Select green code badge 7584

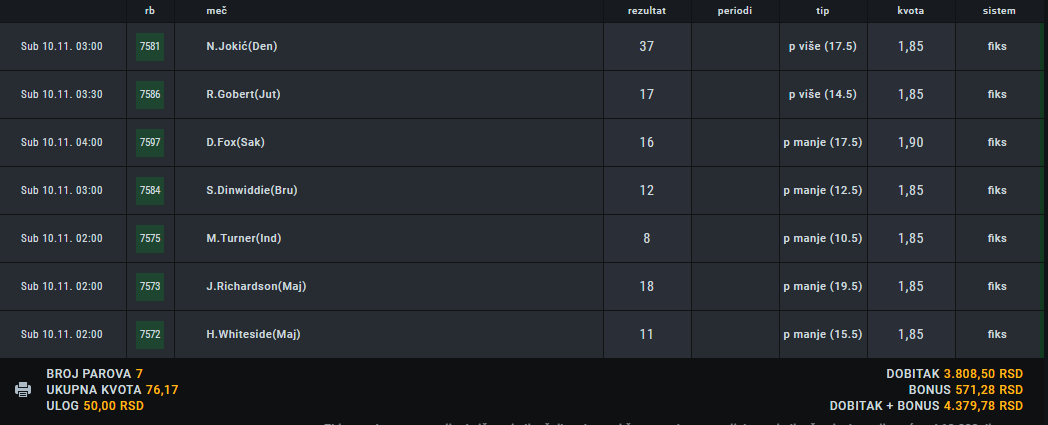(150, 190)
